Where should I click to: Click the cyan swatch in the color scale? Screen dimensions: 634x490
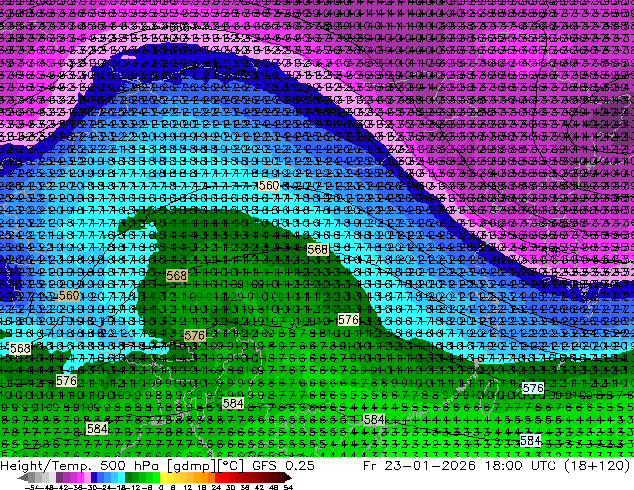pos(121,478)
